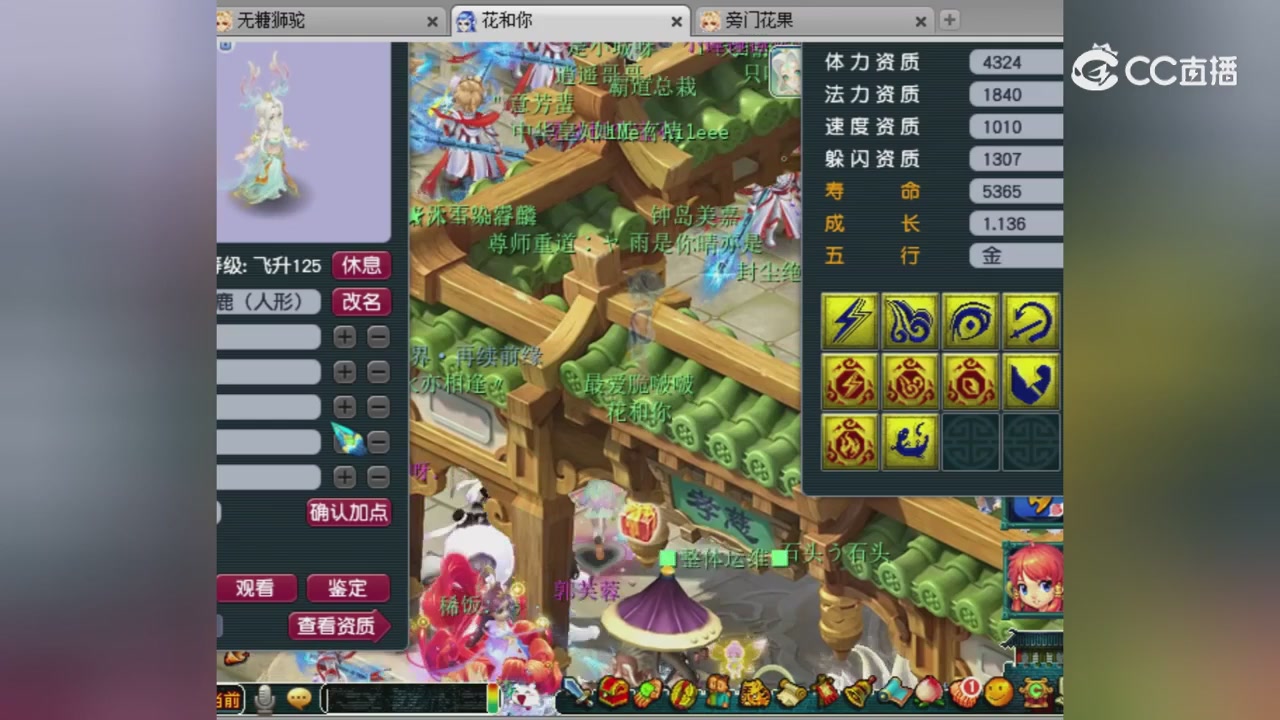This screenshot has width=1280, height=720.
Task: Decrease the fifth attribute with minus
Action: [378, 477]
